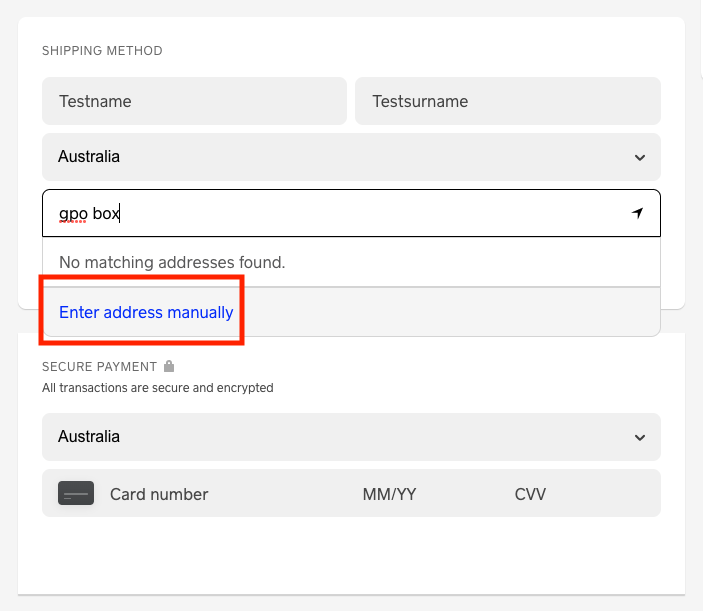
Task: Focus the Testsurname last name field
Action: click(x=507, y=101)
